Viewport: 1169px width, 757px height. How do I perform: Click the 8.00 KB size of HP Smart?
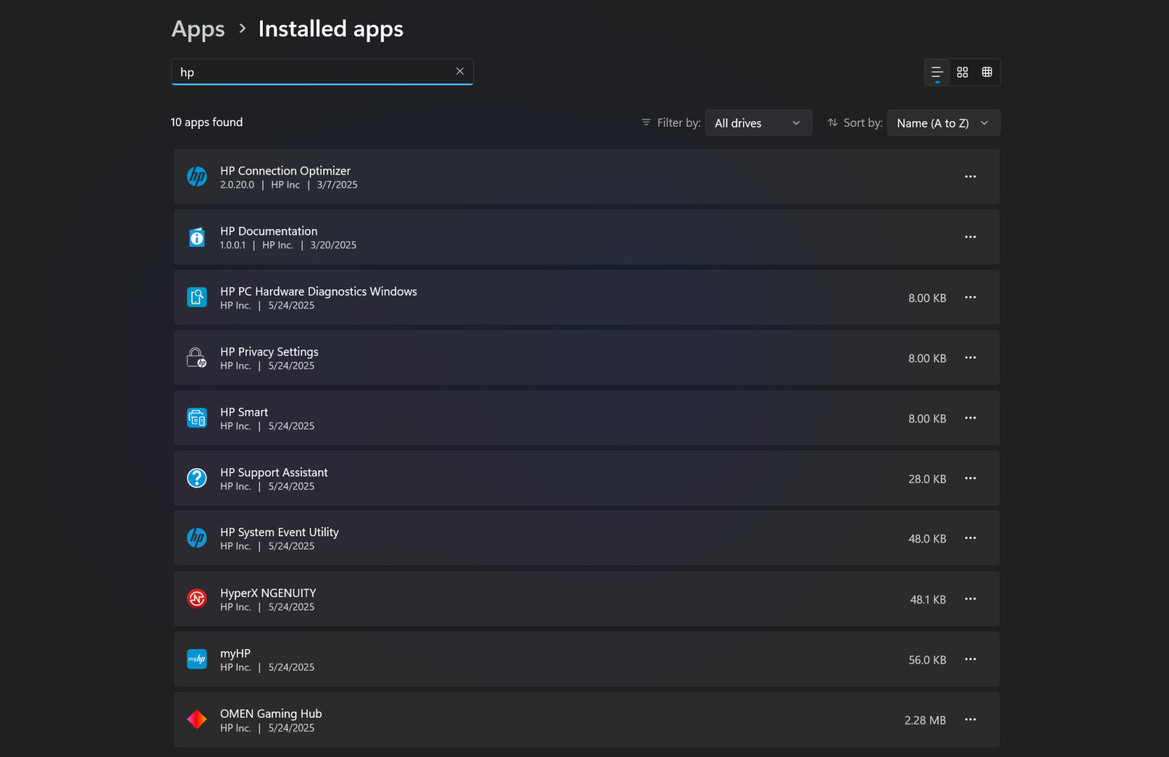927,419
